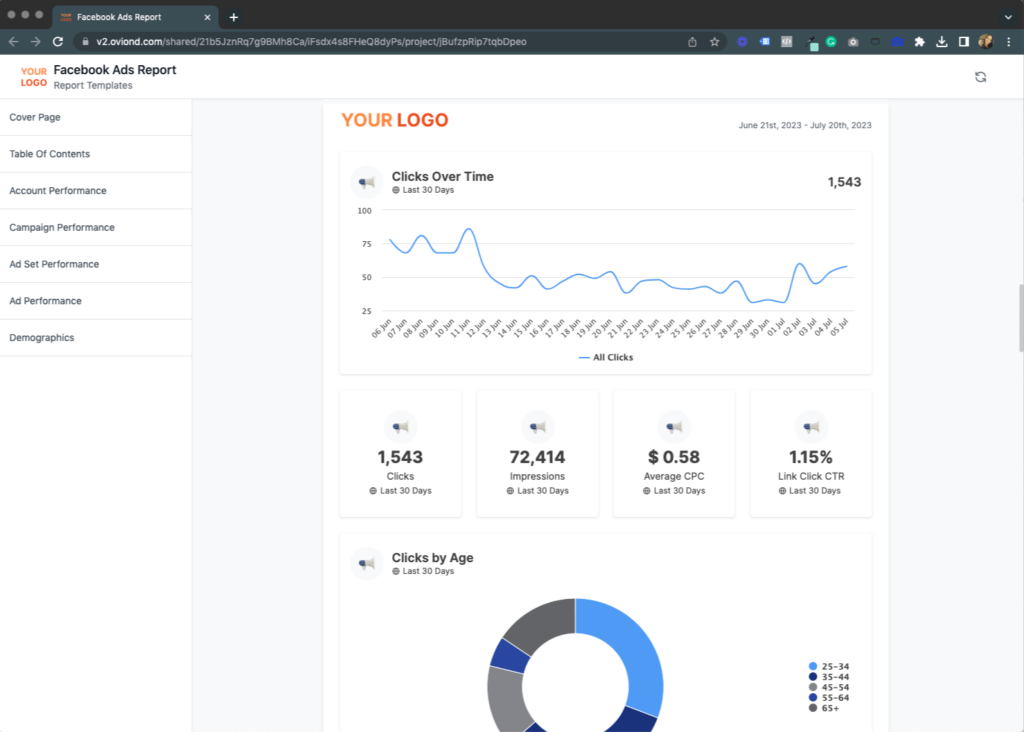Go to Table Of Contents

(96, 154)
